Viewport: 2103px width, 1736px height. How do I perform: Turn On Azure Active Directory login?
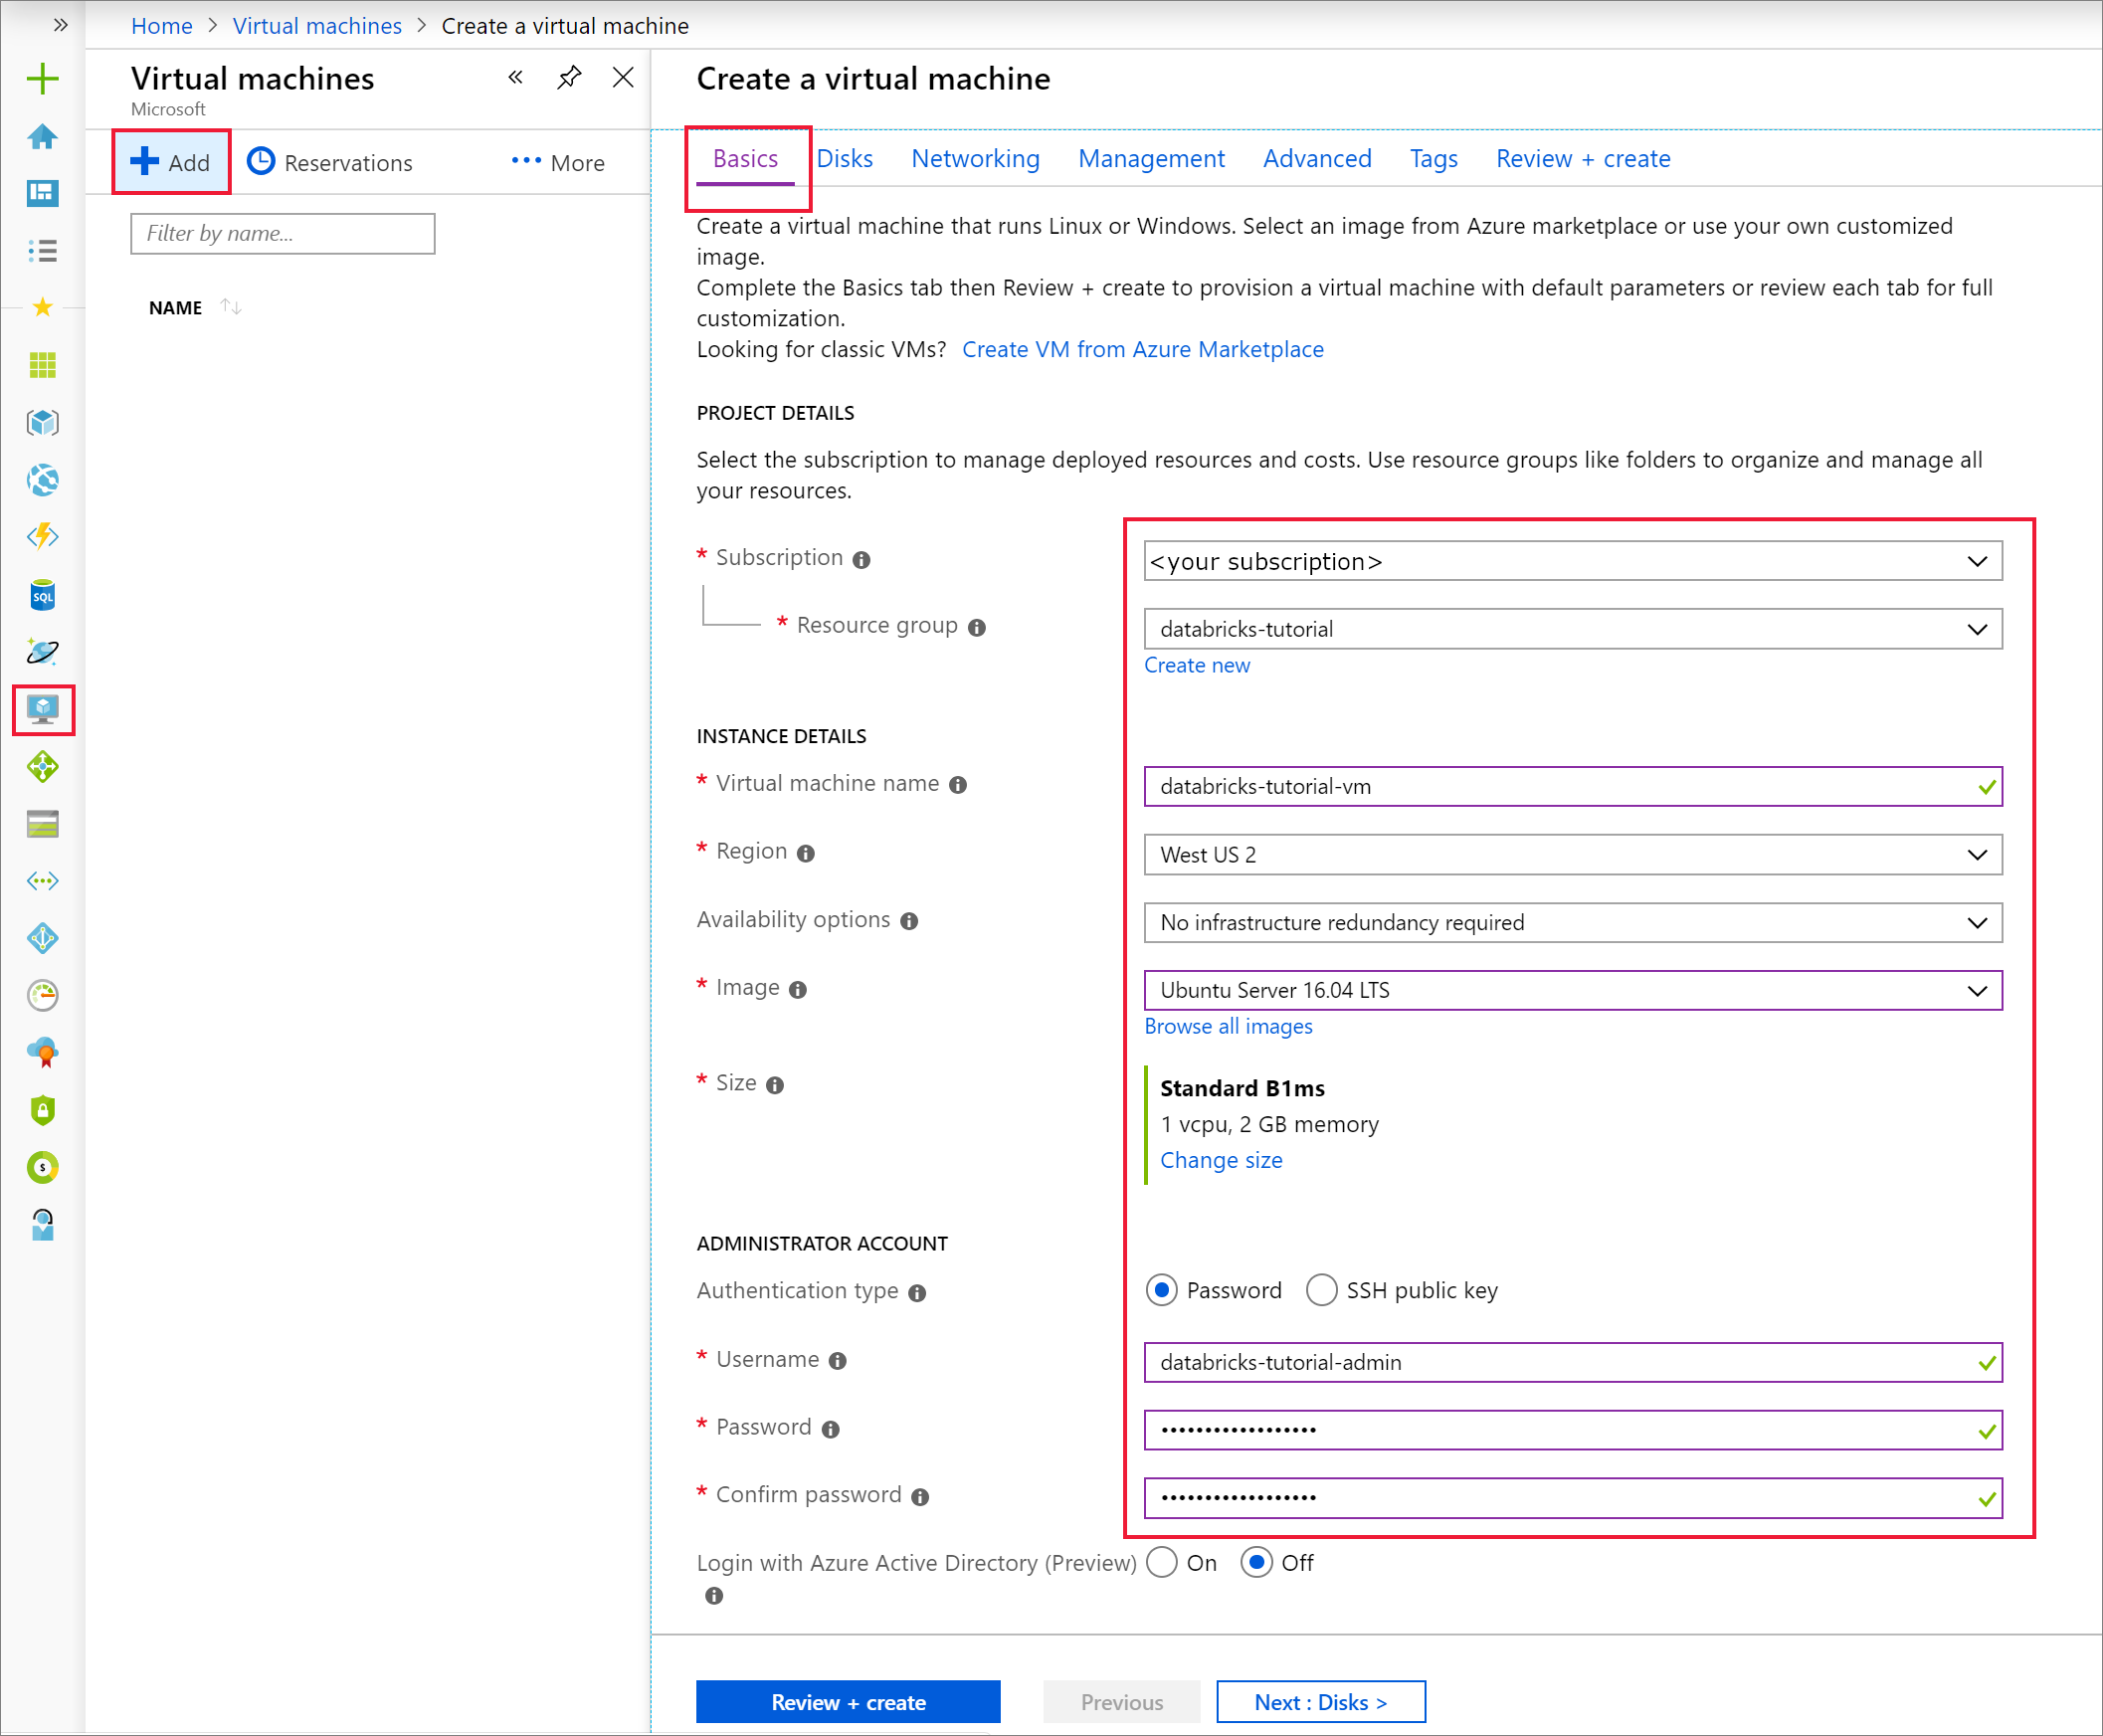click(x=1161, y=1563)
